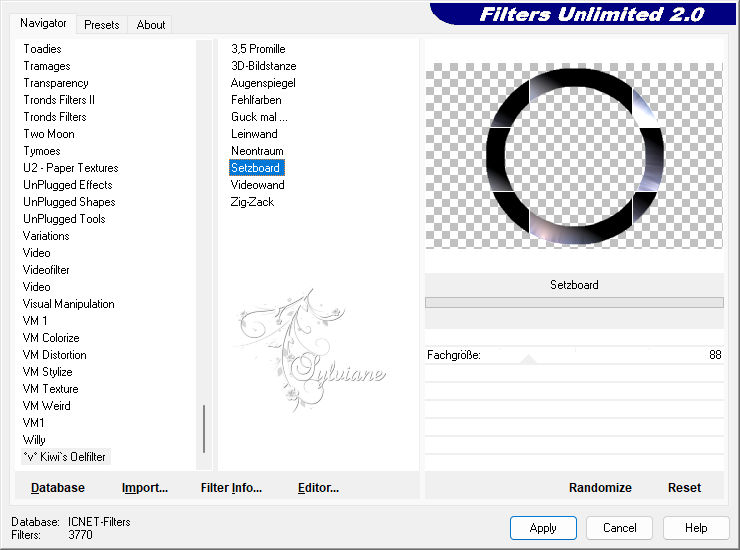This screenshot has height=550, width=740.
Task: Choose the Fehlfarben filter
Action: tap(256, 100)
